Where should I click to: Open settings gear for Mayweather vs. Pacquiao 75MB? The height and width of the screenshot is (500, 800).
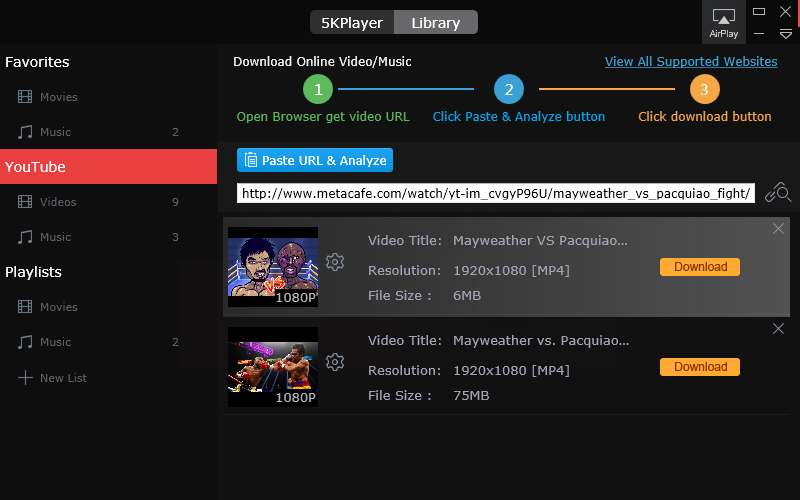335,362
